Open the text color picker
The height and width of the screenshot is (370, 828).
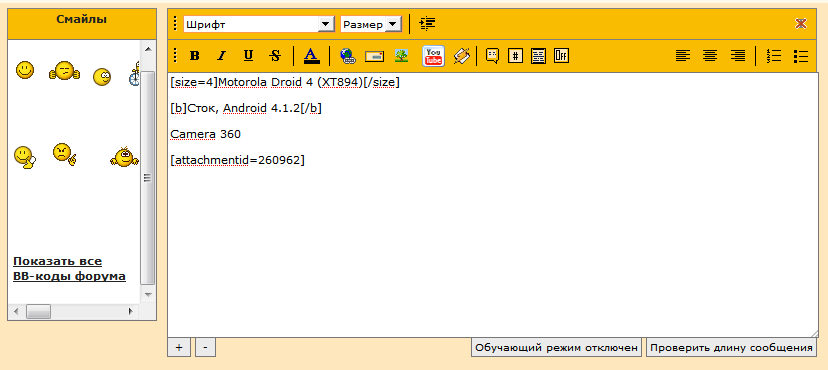[312, 55]
